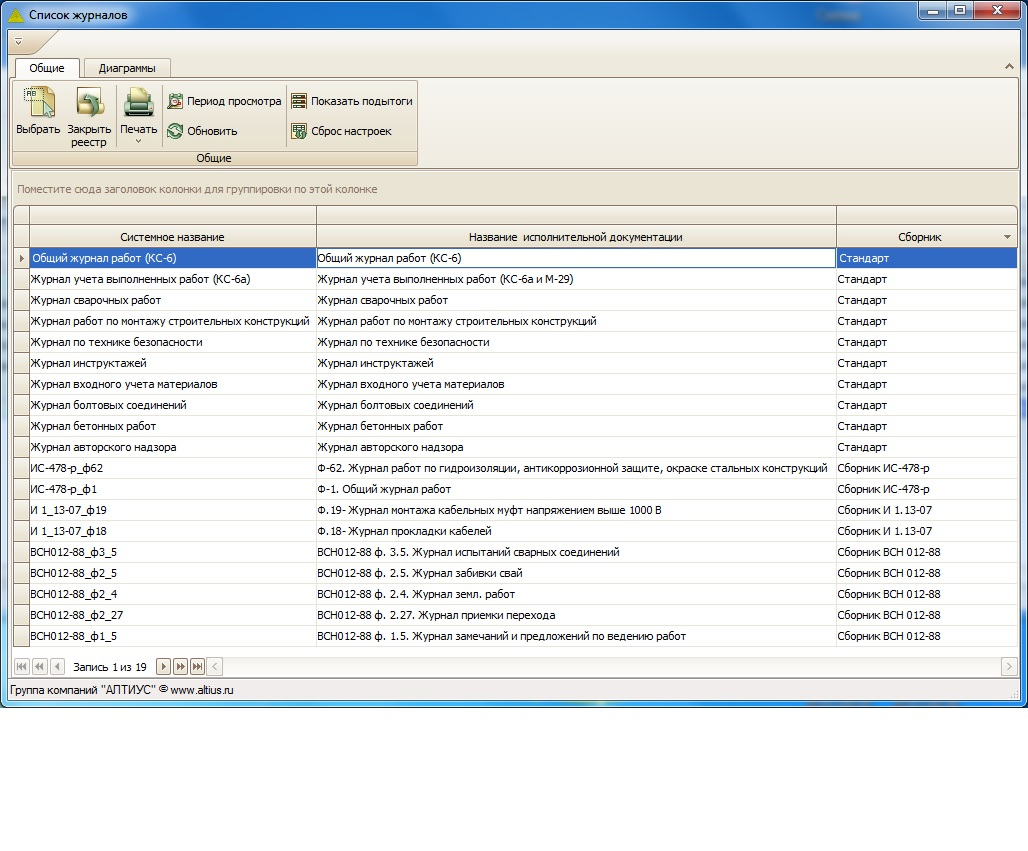
Task: Sort by Системное название column header
Action: (x=172, y=237)
